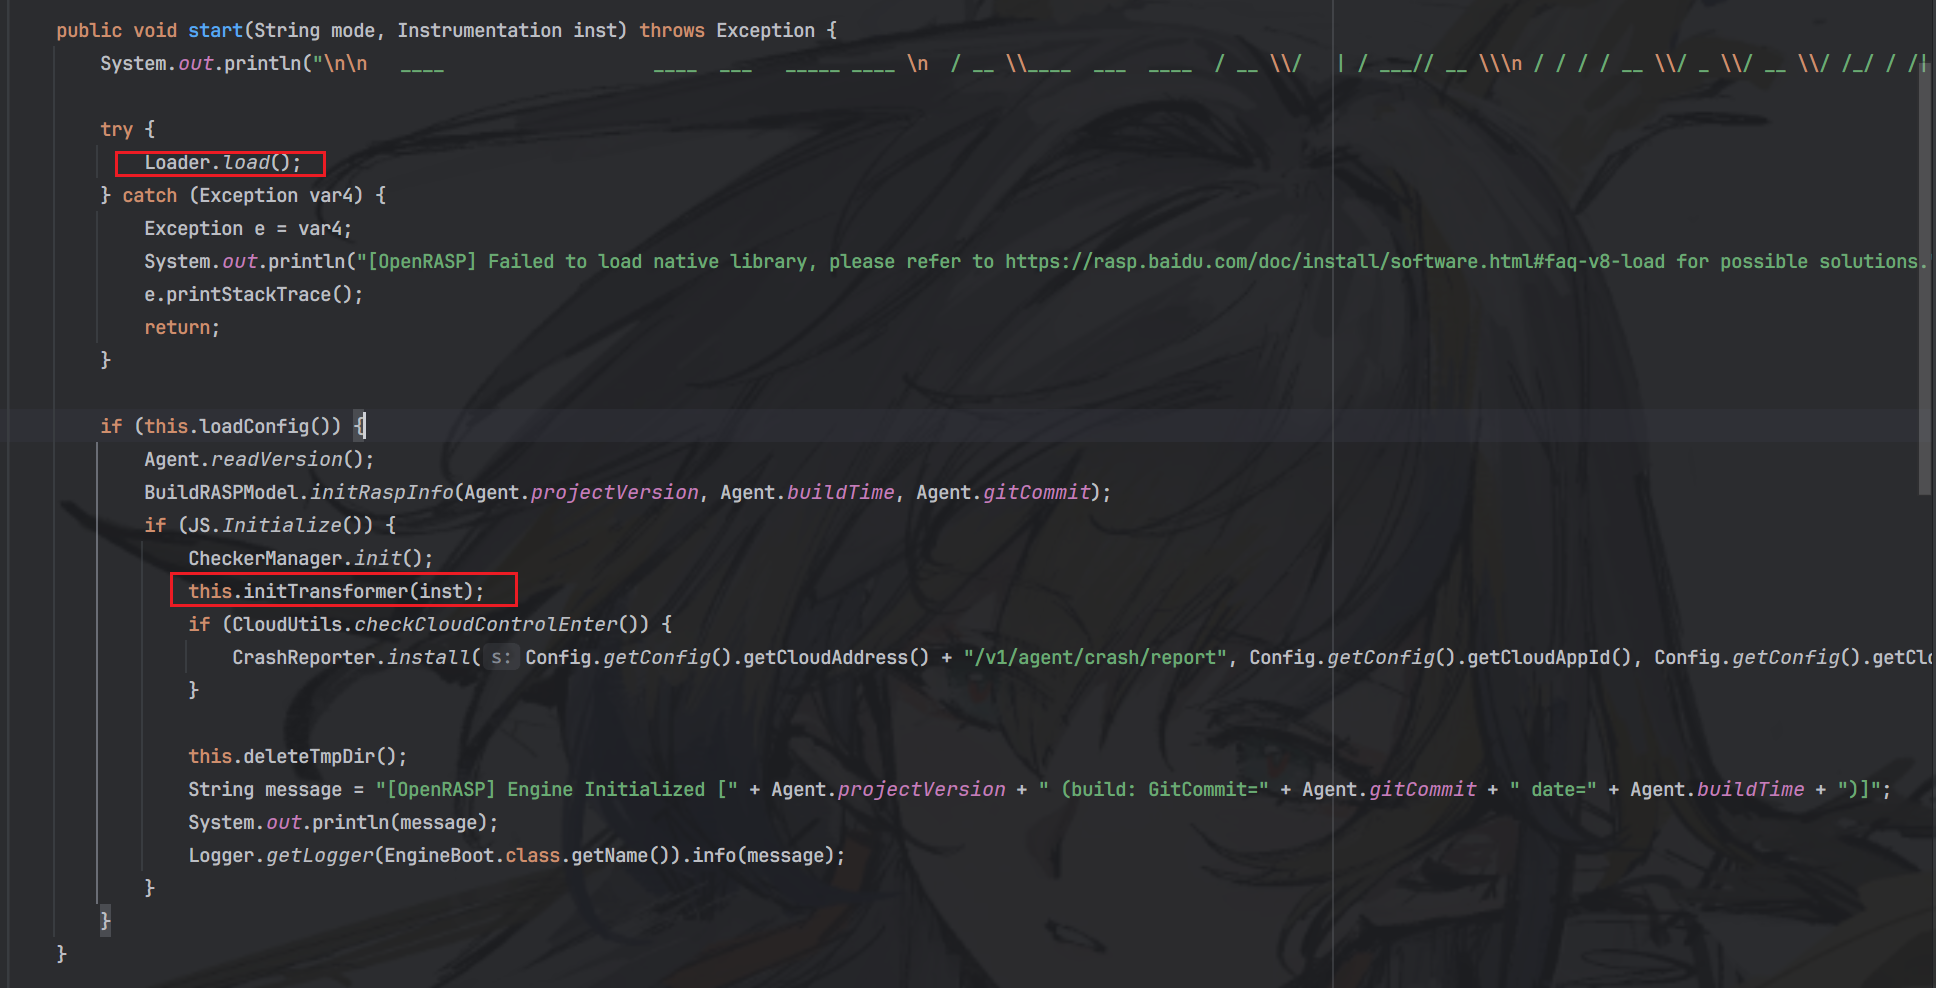Click BuildRASPModel.initRaspInfo call
The height and width of the screenshot is (988, 1936).
(627, 492)
